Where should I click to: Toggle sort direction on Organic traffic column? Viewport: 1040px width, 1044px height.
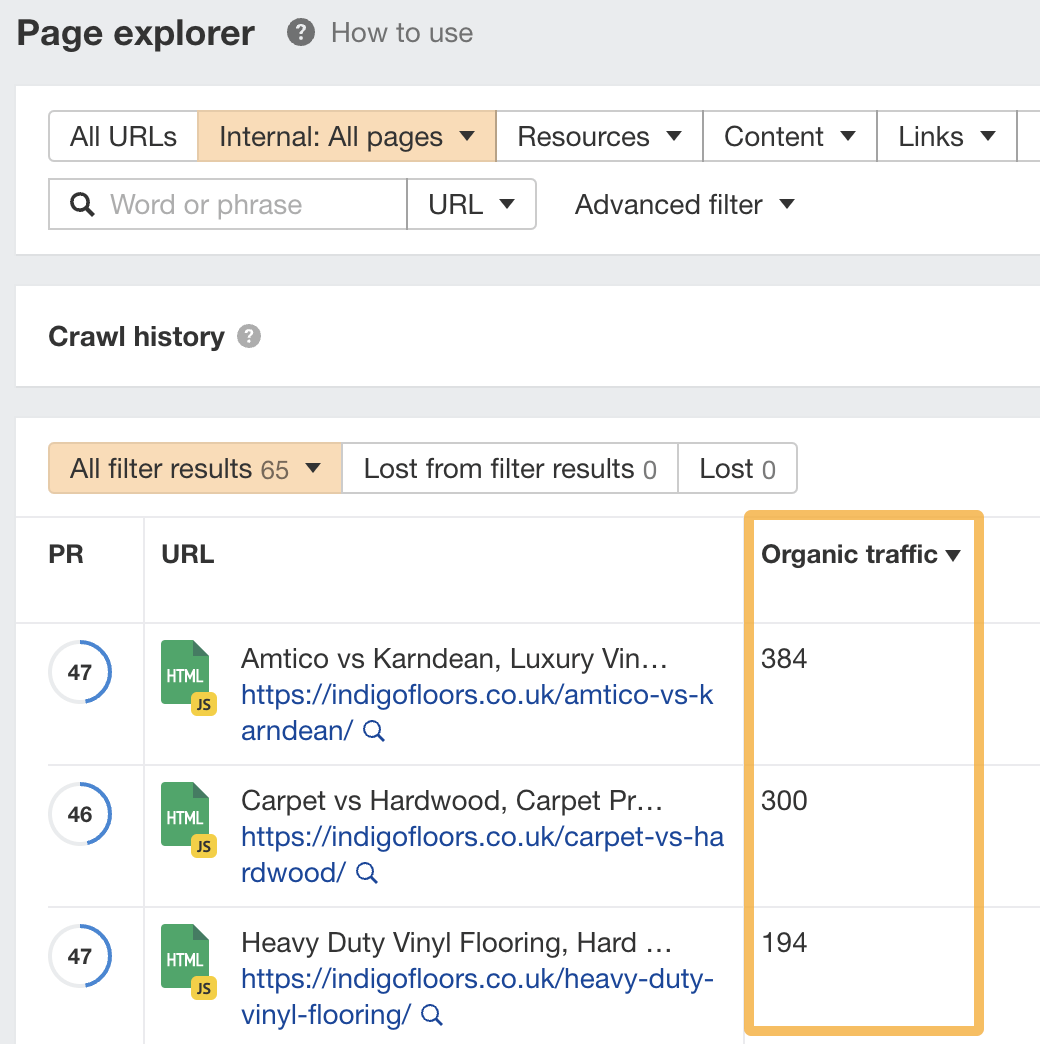[952, 554]
